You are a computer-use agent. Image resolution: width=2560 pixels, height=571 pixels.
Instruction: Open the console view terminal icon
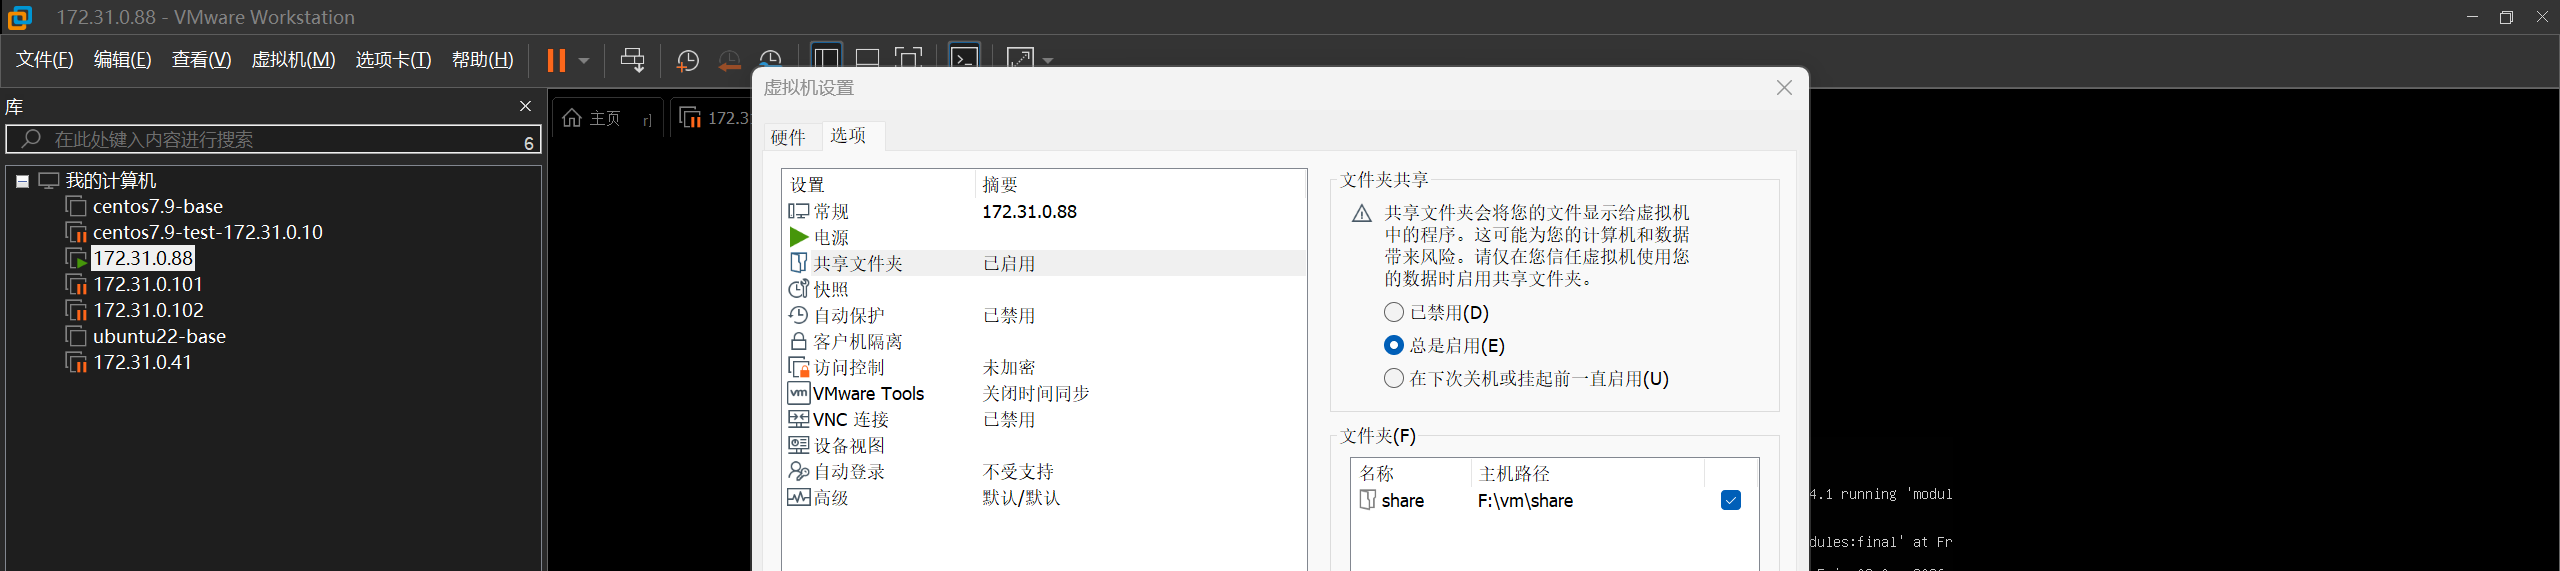click(x=964, y=58)
